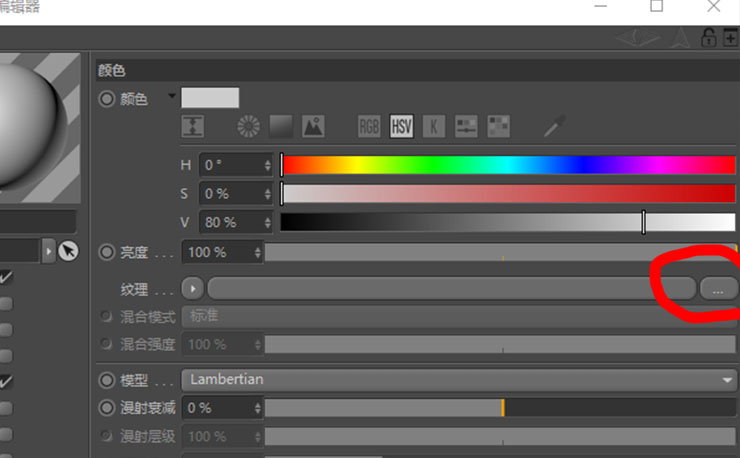The width and height of the screenshot is (740, 458).
Task: Open the color mixer sliders icon
Action: [x=466, y=126]
